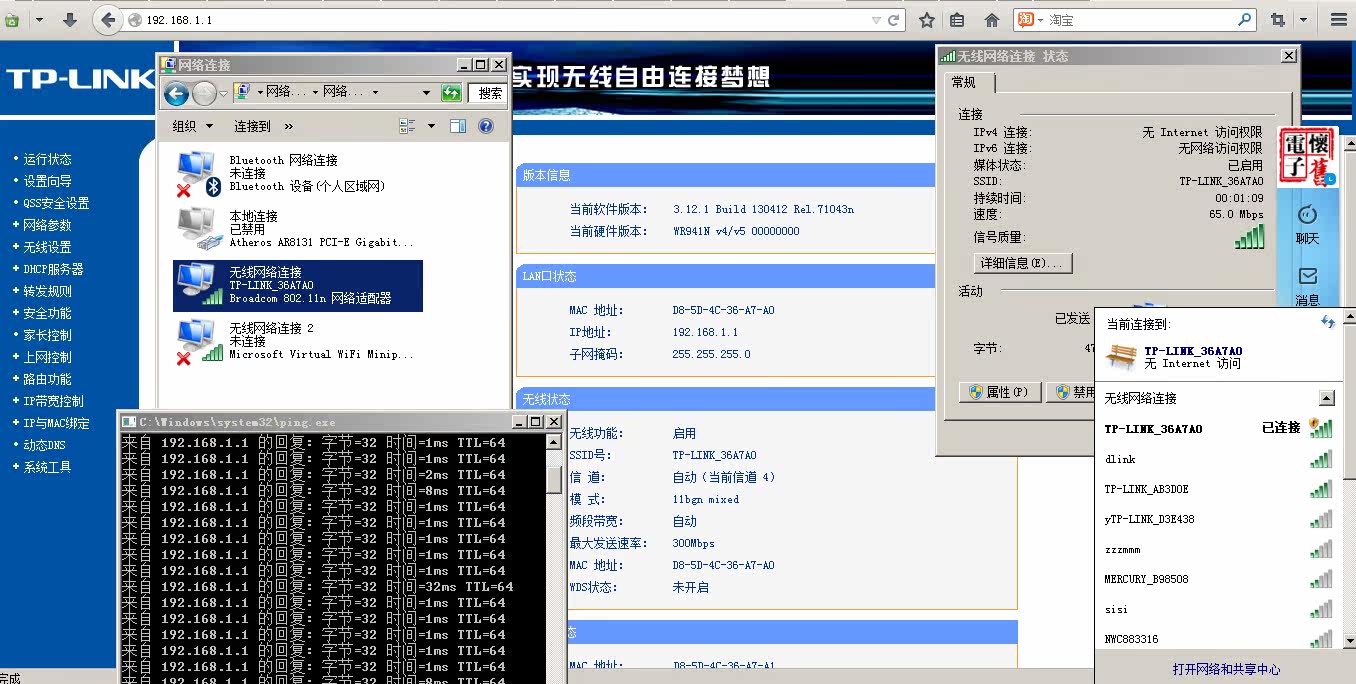Select the yTP-LINK_D3E438 wireless network
The width and height of the screenshot is (1356, 684).
[1218, 519]
